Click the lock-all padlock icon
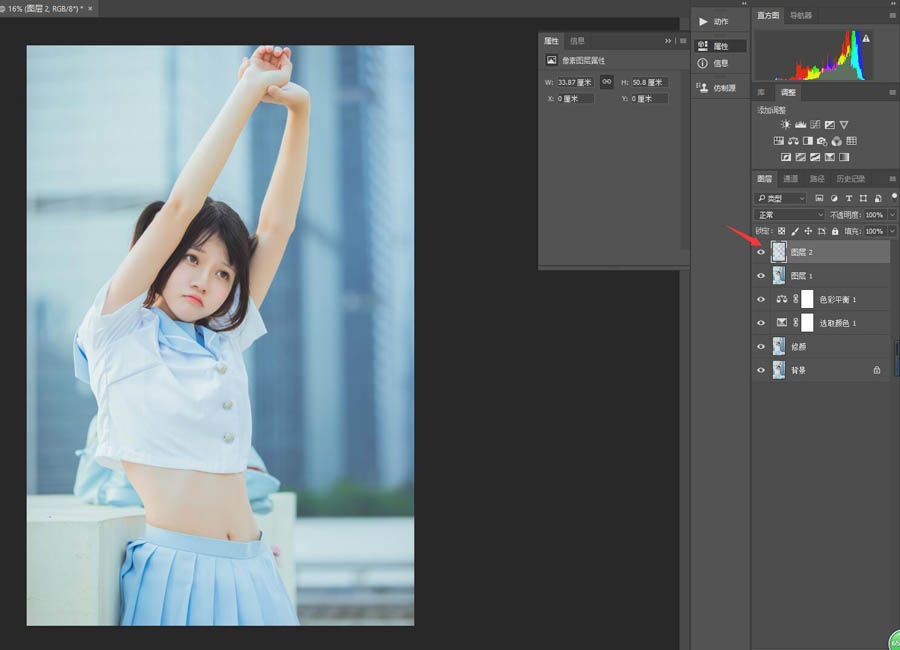Image resolution: width=900 pixels, height=650 pixels. coord(835,231)
